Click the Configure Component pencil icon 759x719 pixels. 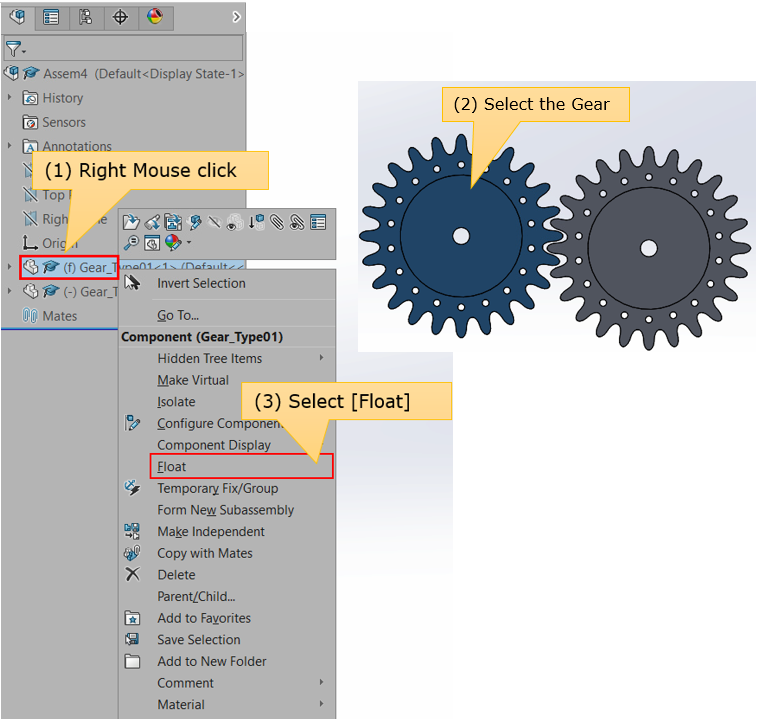point(132,423)
